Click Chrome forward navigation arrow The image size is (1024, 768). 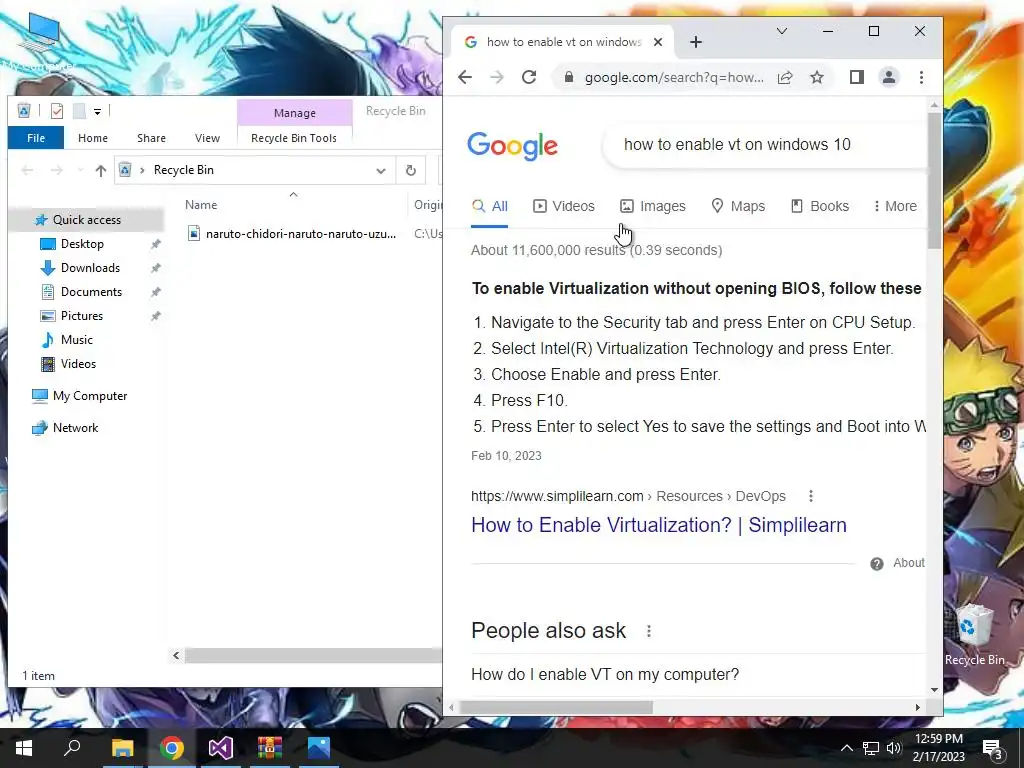(x=497, y=77)
